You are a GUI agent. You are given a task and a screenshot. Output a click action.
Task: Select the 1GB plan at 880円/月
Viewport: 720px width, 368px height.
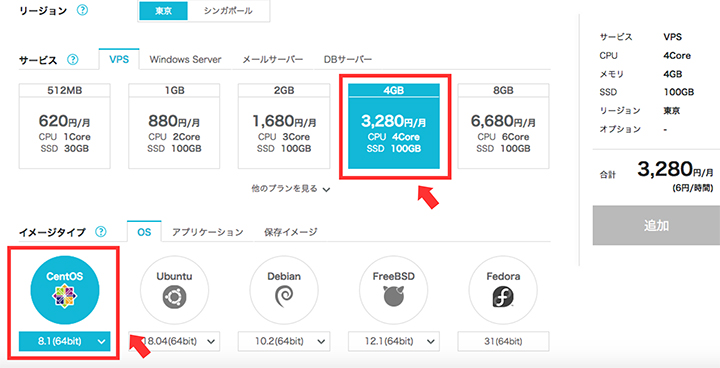[174, 126]
